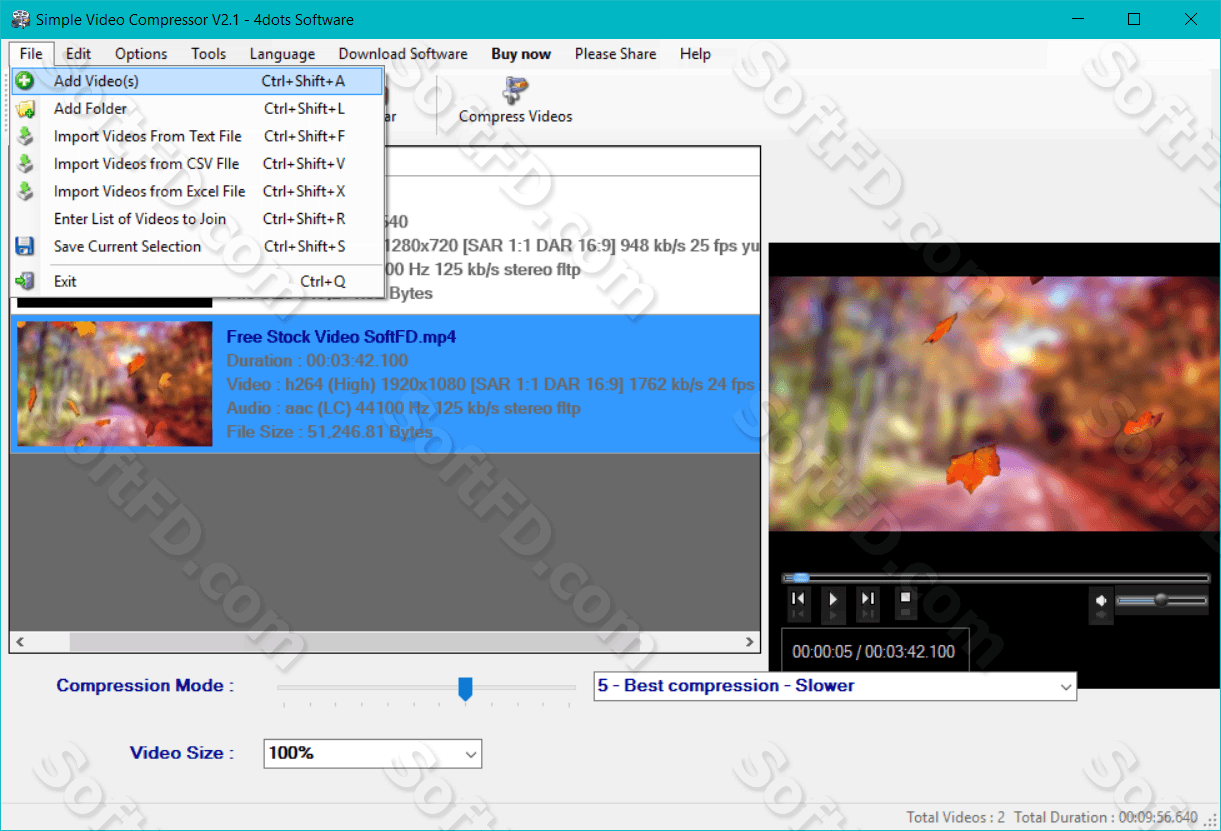Click the 1920x1080 video info line
This screenshot has width=1221, height=831.
[490, 384]
